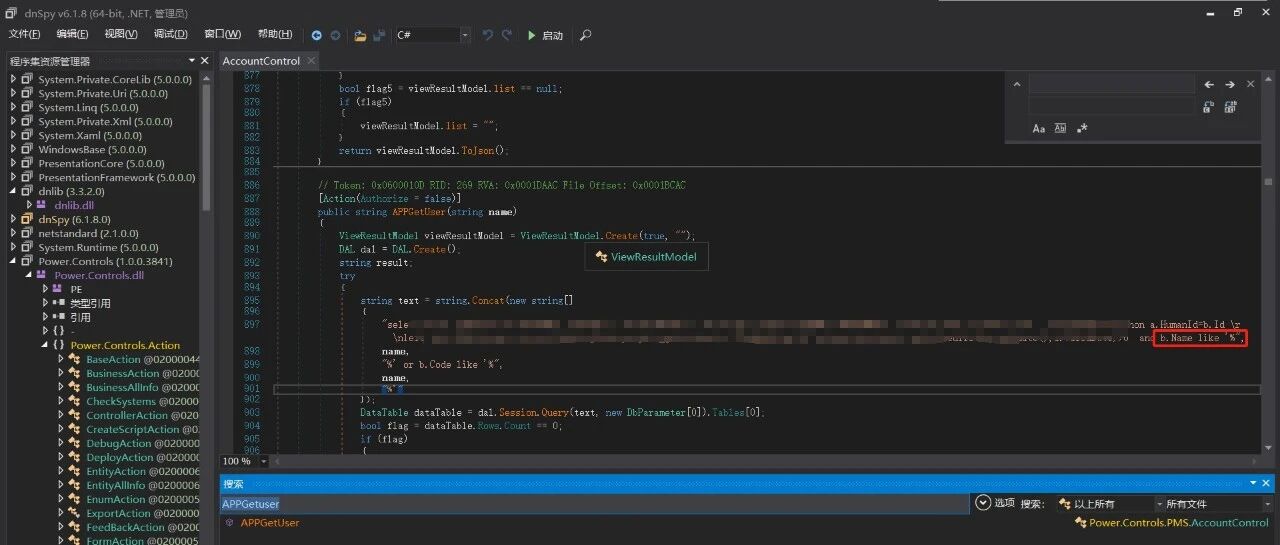
Task: Select APPGetUser search result entry
Action: pyautogui.click(x=269, y=523)
